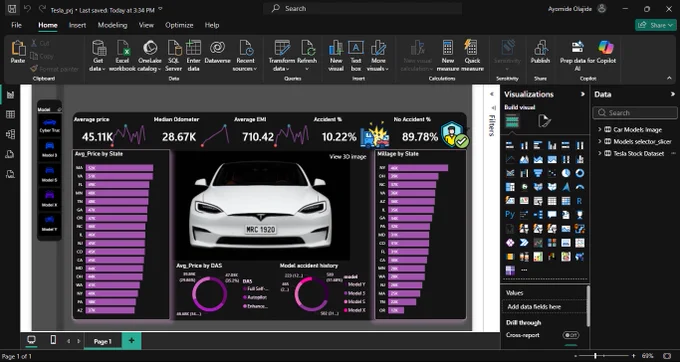The image size is (680, 362).
Task: Select the Line chart visual type
Action: [x=510, y=159]
